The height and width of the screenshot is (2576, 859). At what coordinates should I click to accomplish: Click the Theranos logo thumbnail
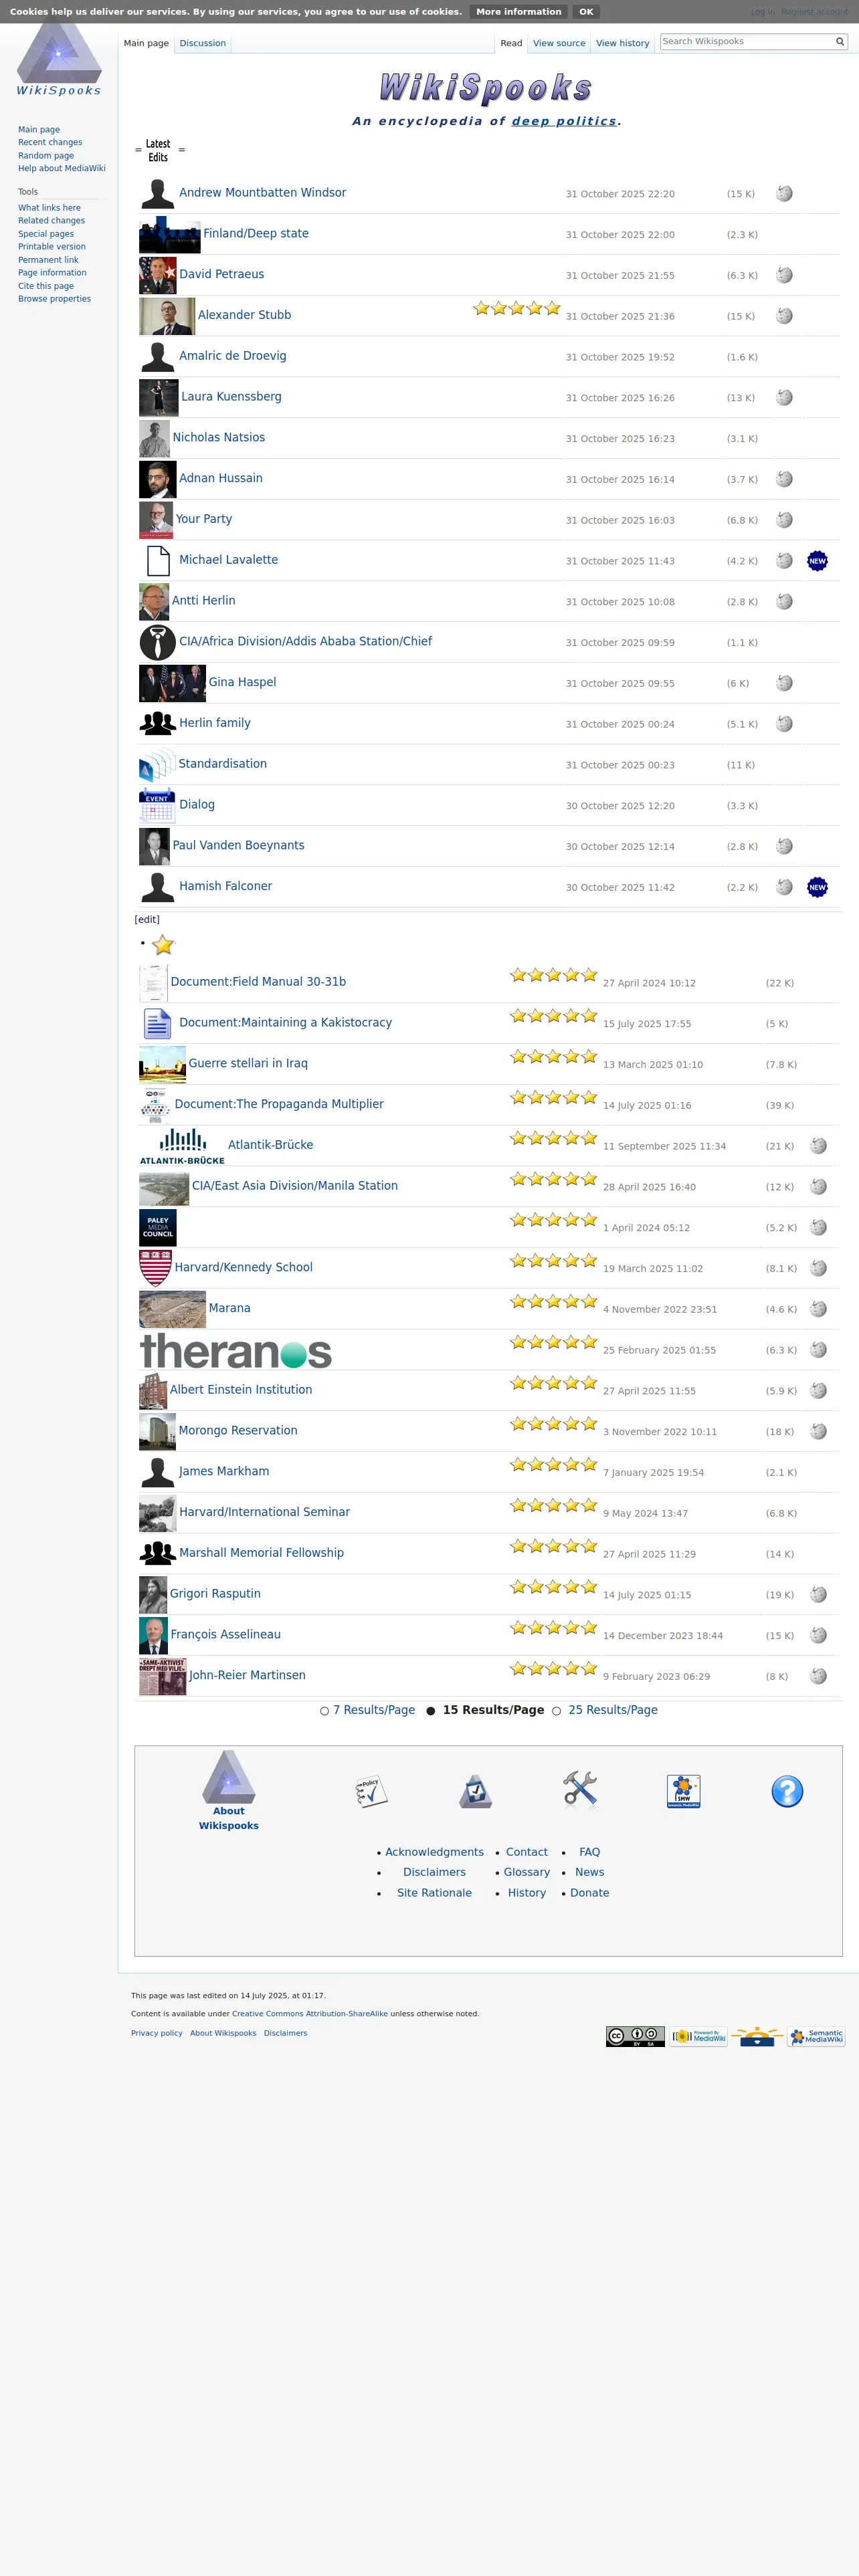pyautogui.click(x=236, y=1350)
